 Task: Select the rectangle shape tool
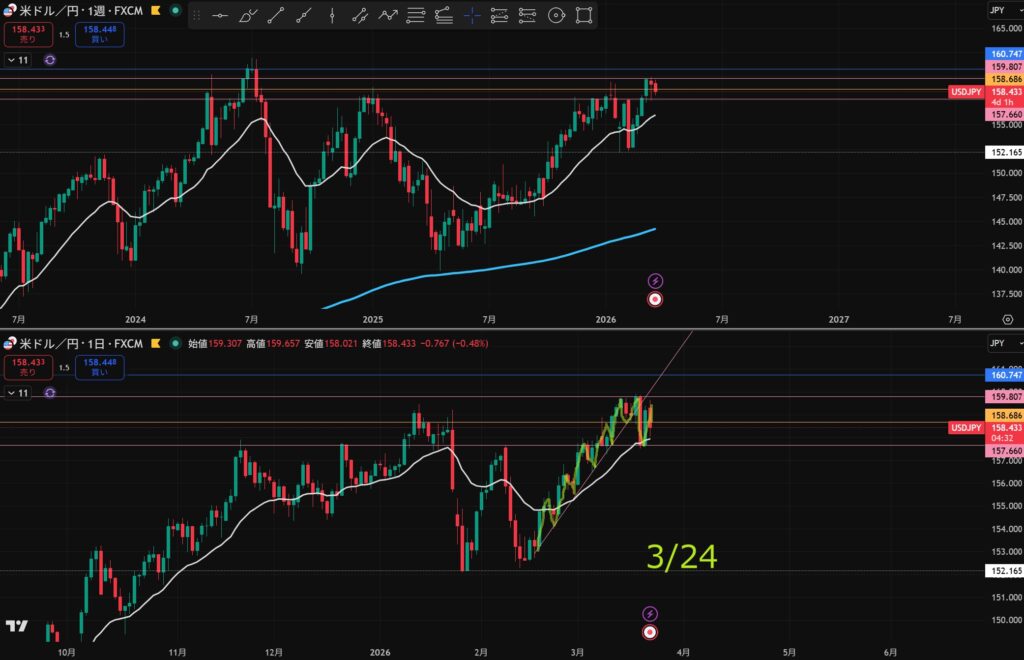(584, 15)
